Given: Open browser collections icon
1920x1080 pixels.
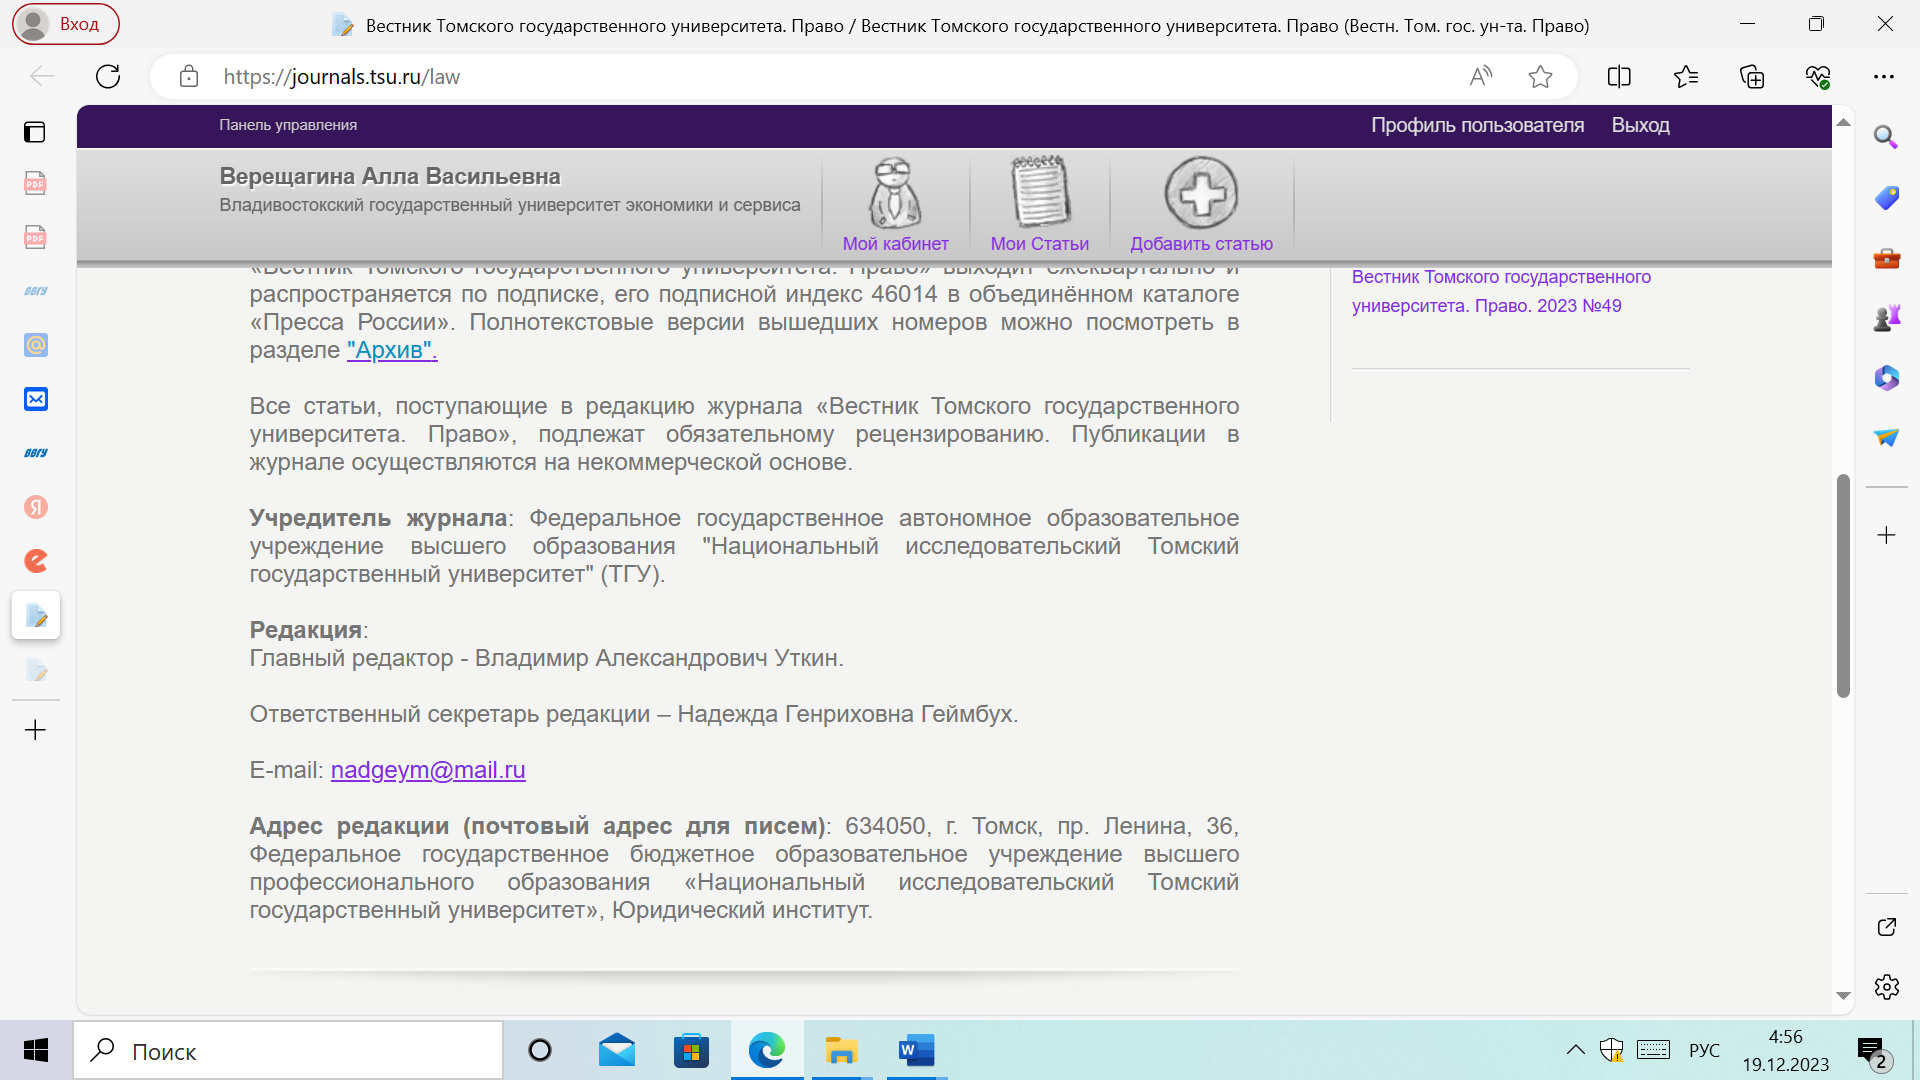Looking at the screenshot, I should [x=1752, y=77].
